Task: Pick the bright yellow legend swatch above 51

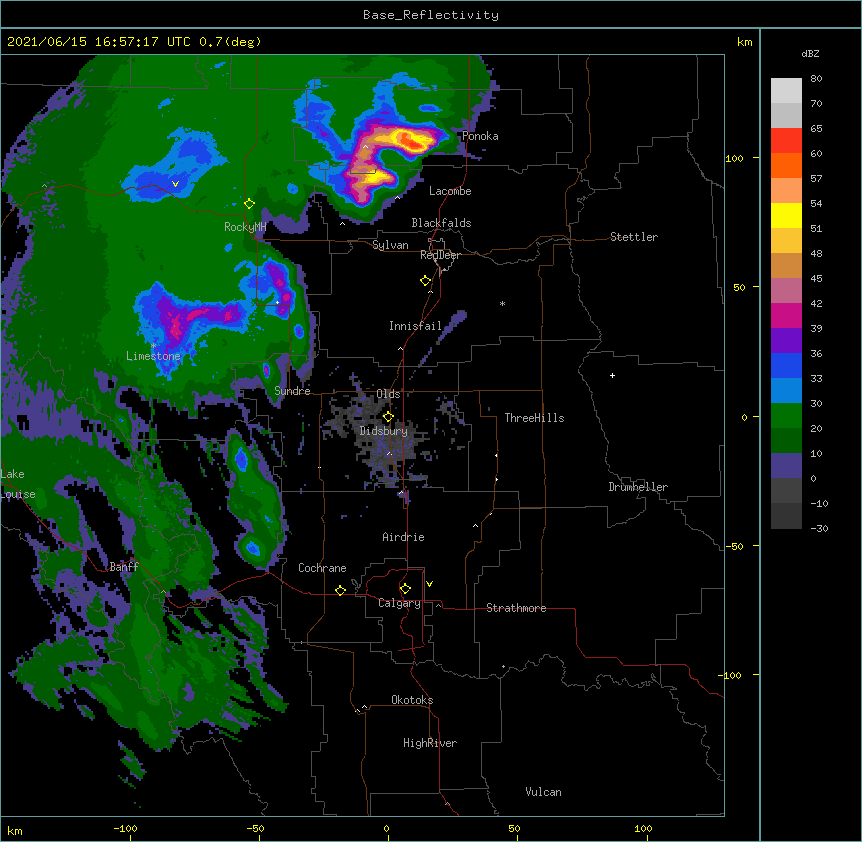Action: click(x=786, y=215)
